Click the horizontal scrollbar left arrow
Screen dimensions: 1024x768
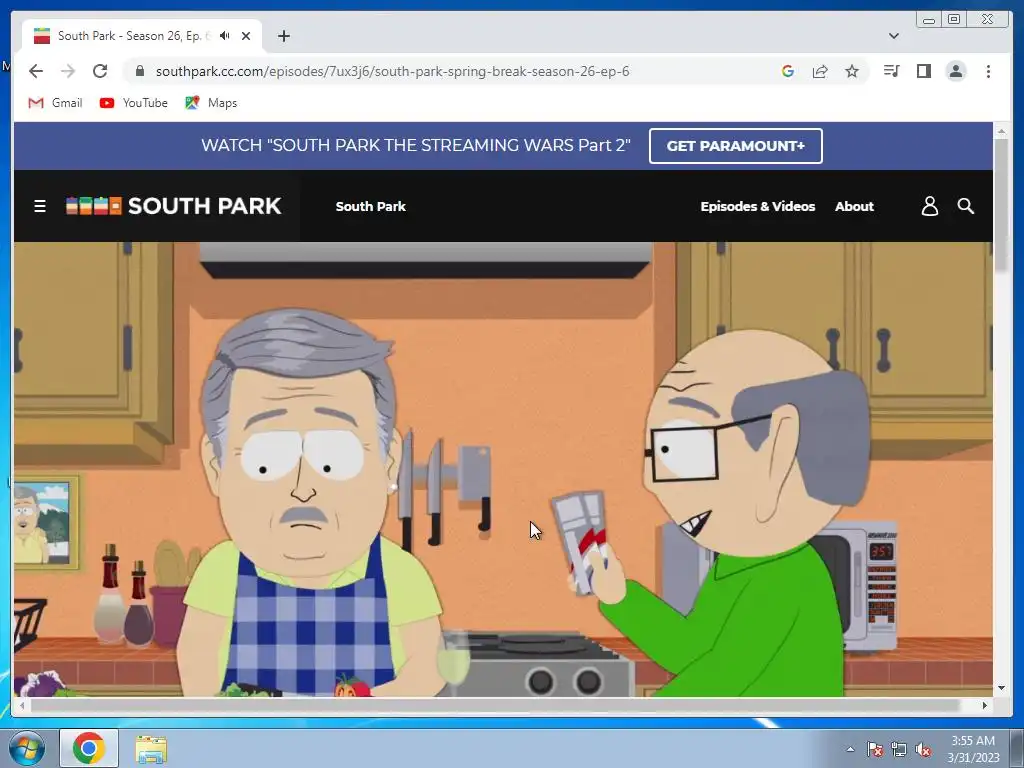point(22,705)
